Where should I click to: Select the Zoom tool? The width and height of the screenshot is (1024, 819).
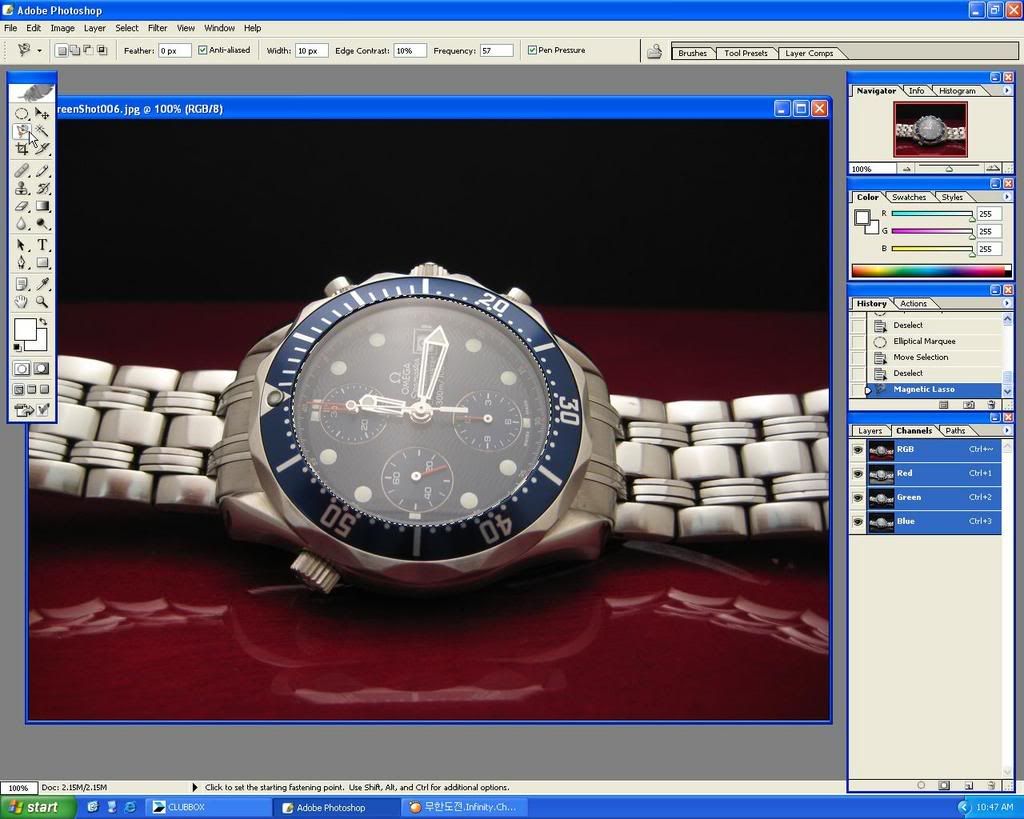42,302
